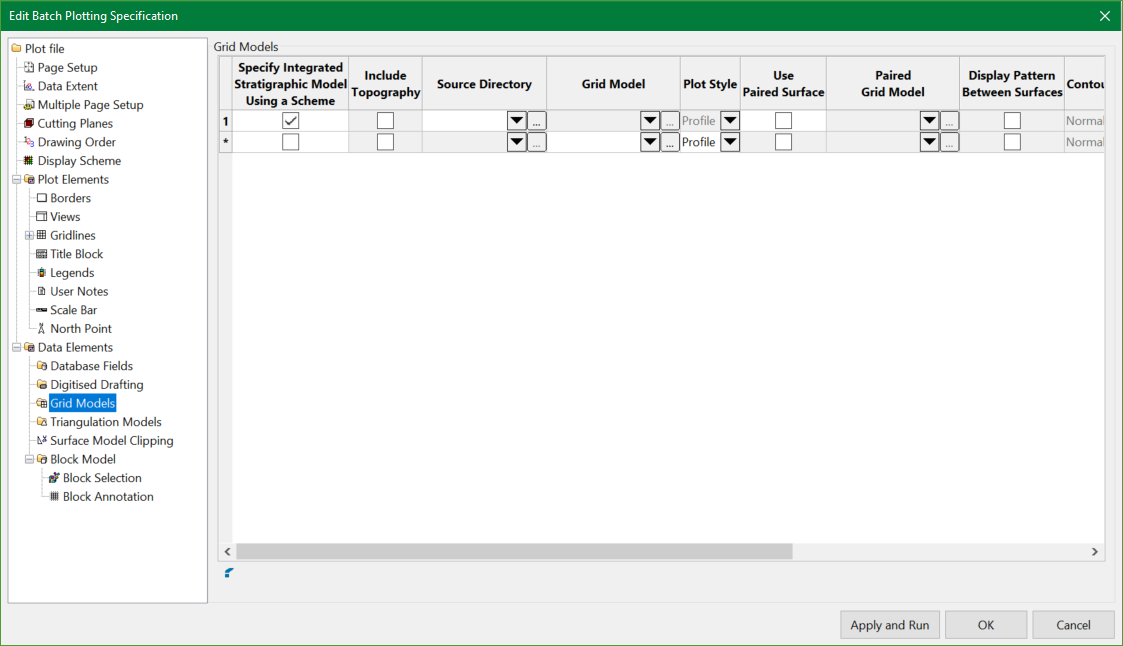Screen dimensions: 1123x646
Task: Click the Plot Elements folder icon
Action: click(29, 179)
